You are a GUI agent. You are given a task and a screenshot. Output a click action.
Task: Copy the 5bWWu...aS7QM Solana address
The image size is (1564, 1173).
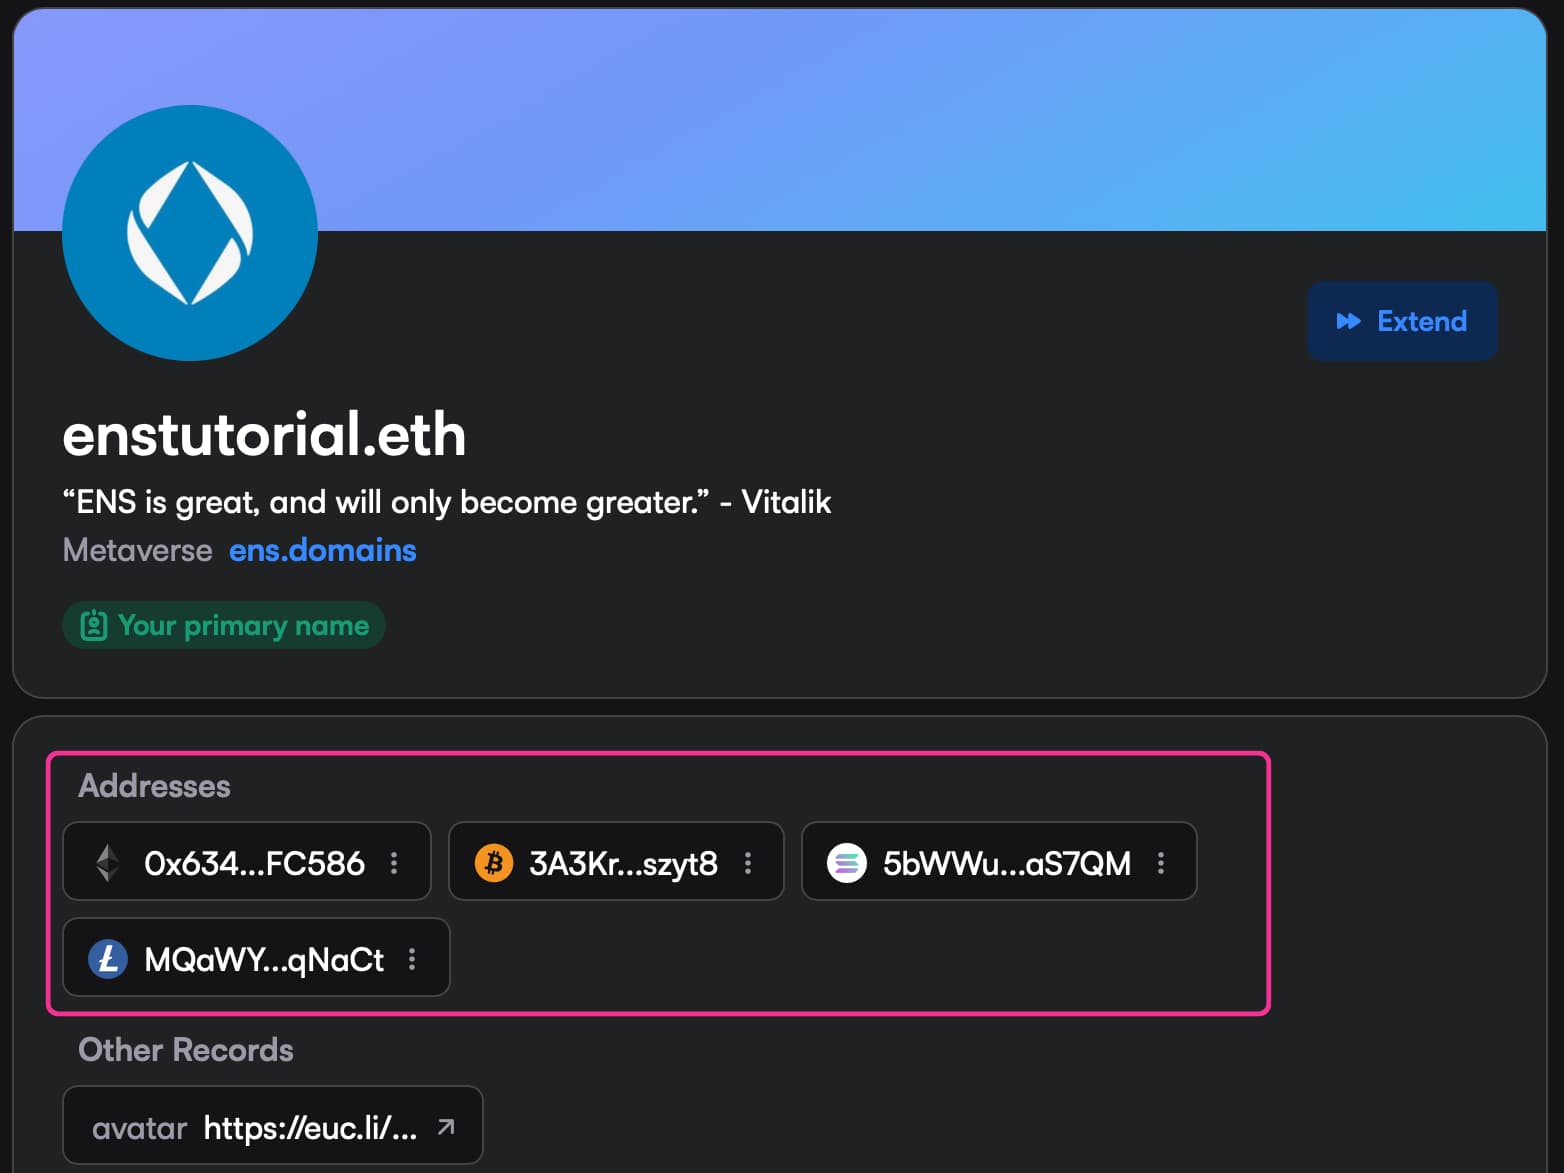pyautogui.click(x=1006, y=862)
